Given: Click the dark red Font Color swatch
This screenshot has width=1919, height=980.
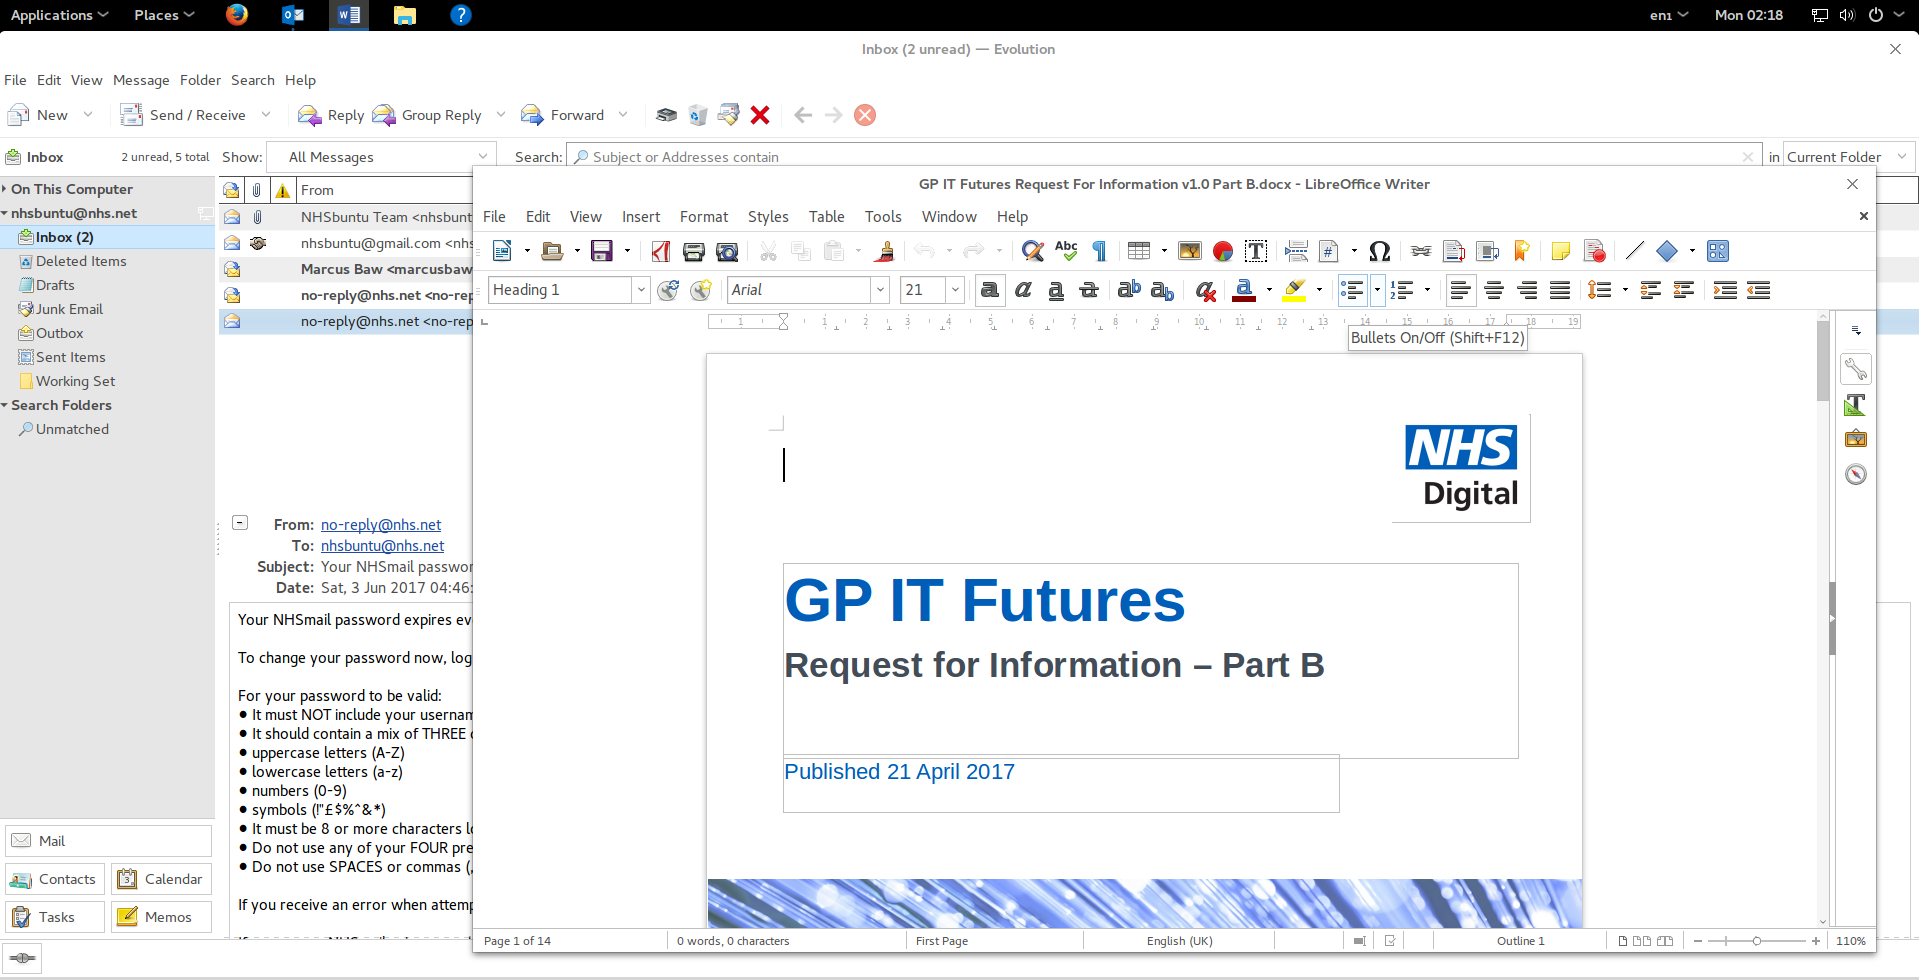Looking at the screenshot, I should (x=1245, y=290).
